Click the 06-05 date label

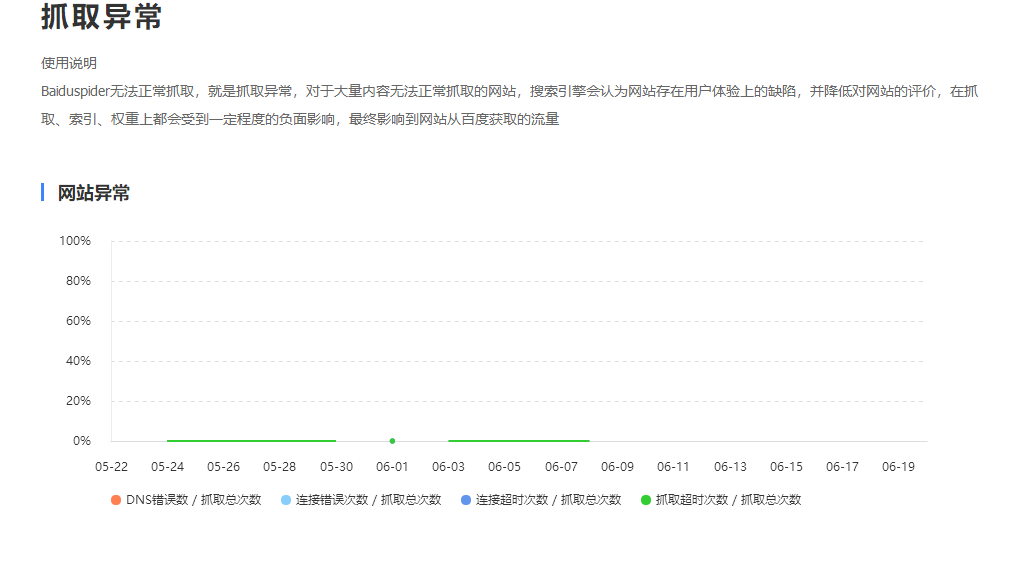[x=504, y=467]
